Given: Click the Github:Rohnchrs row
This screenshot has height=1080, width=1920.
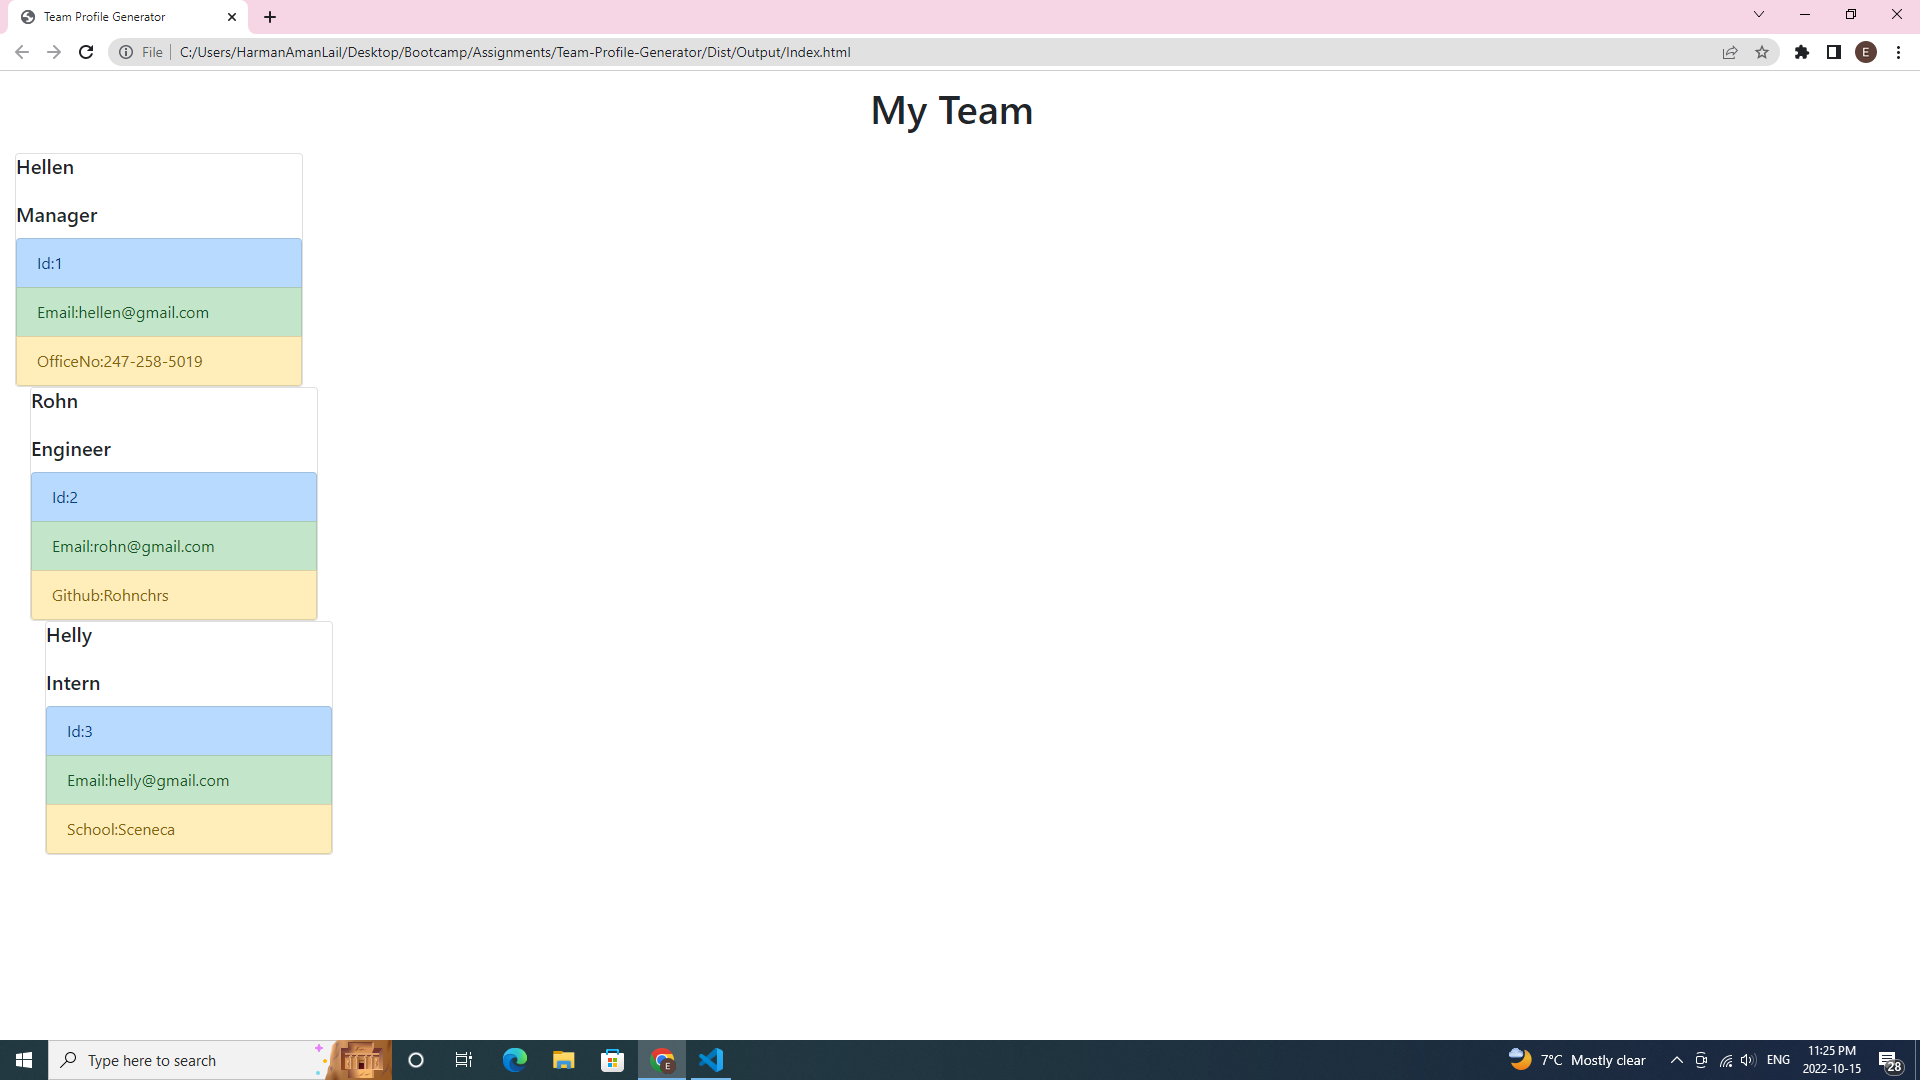Looking at the screenshot, I should click(174, 595).
